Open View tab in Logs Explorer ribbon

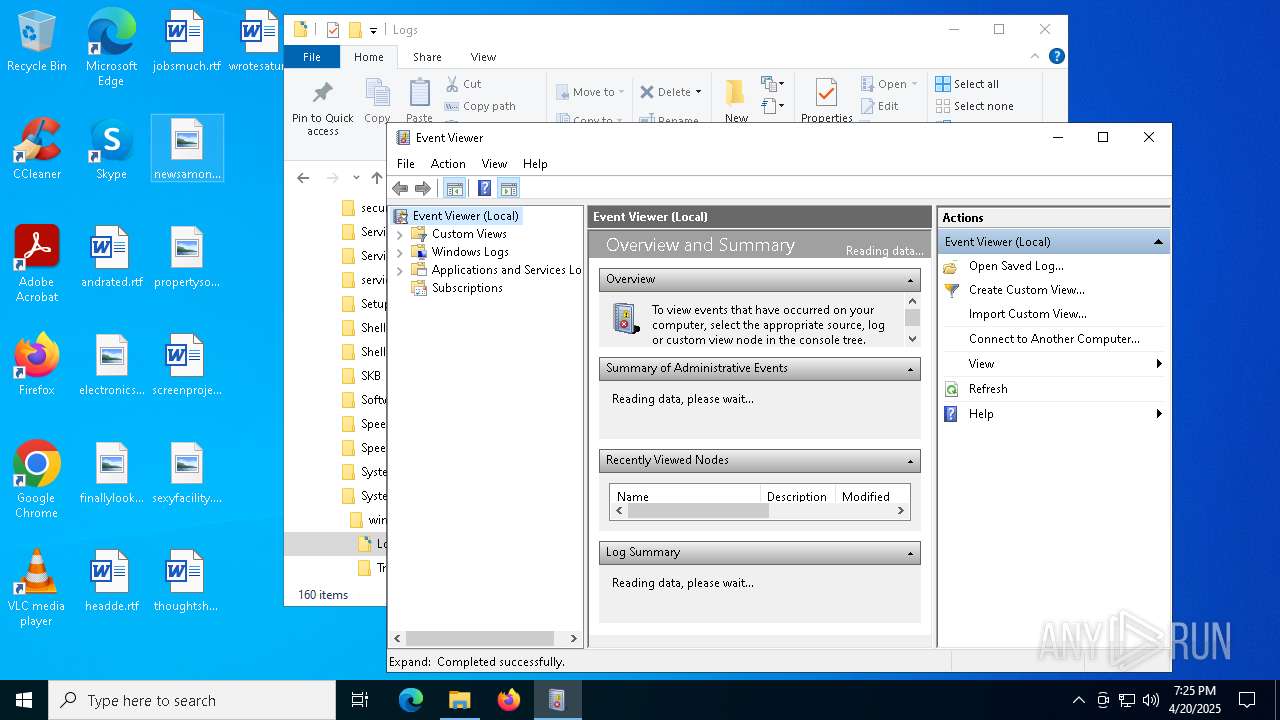[483, 57]
